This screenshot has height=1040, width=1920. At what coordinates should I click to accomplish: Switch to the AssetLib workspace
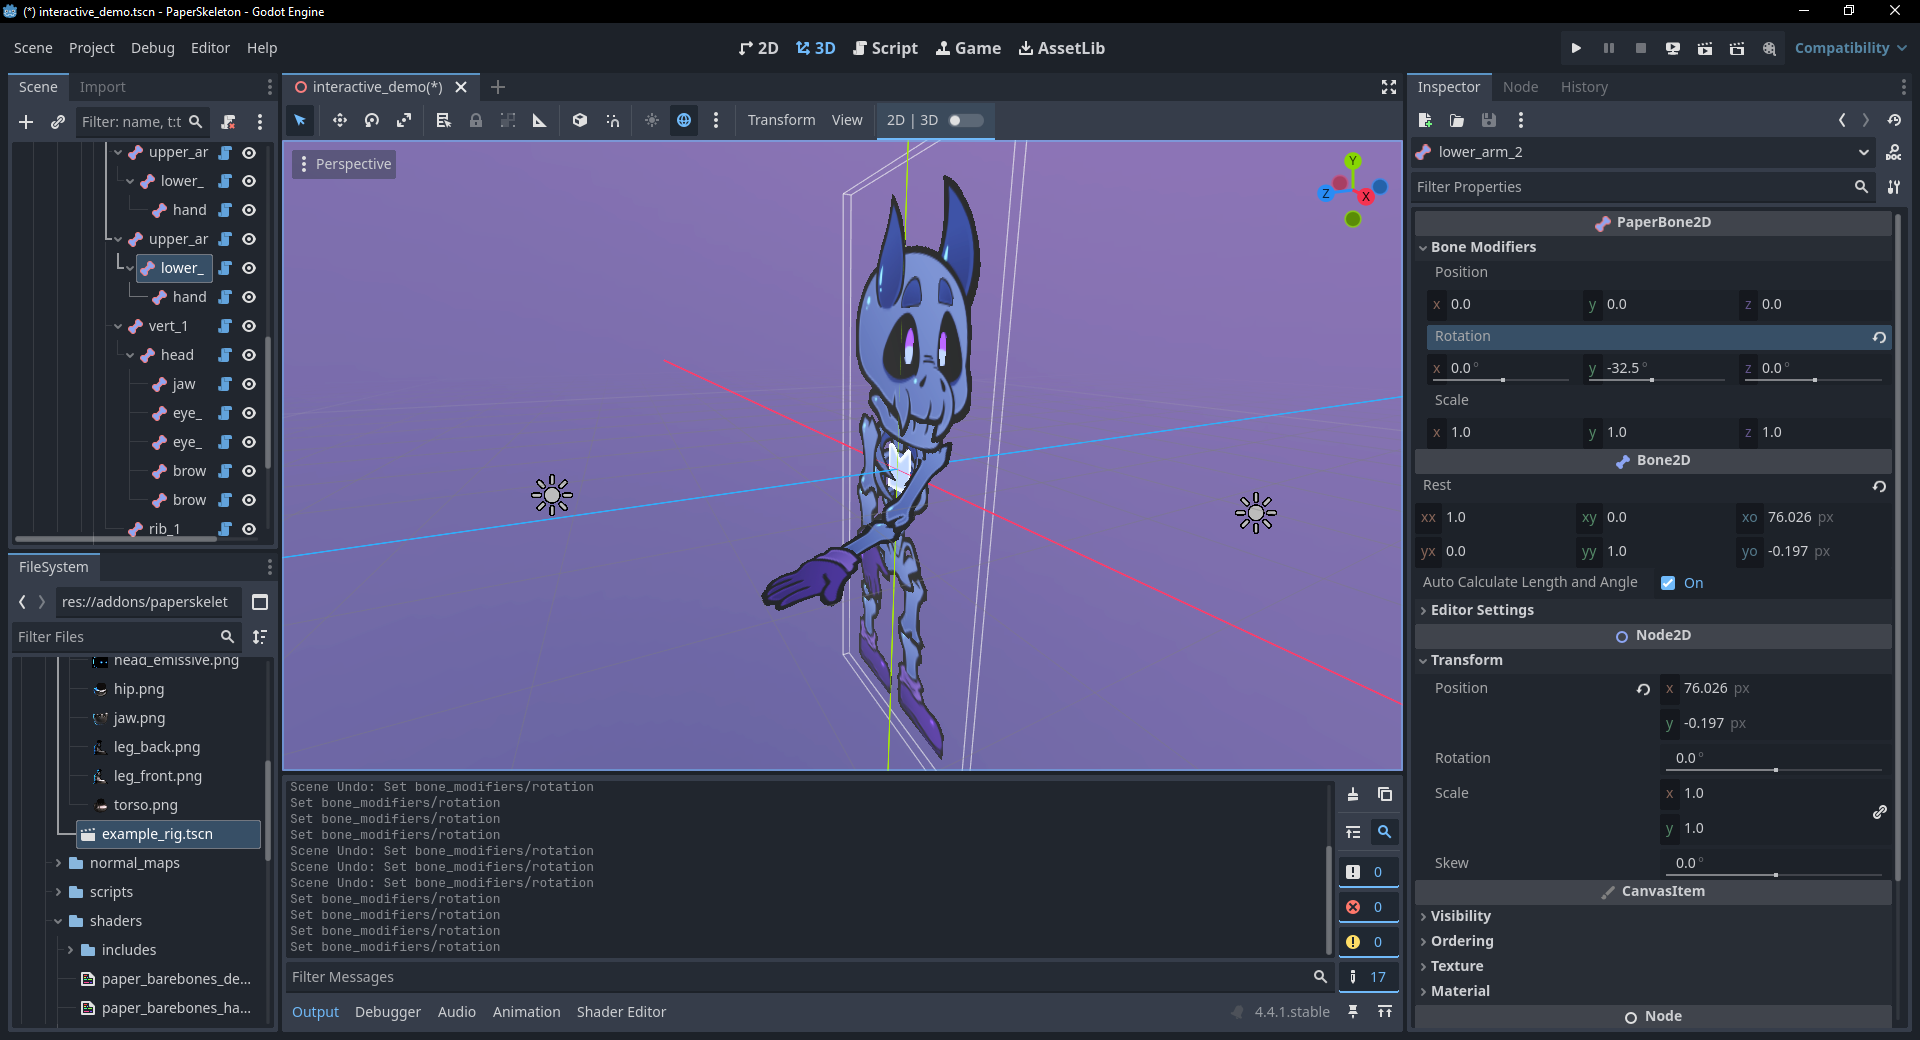point(1062,48)
